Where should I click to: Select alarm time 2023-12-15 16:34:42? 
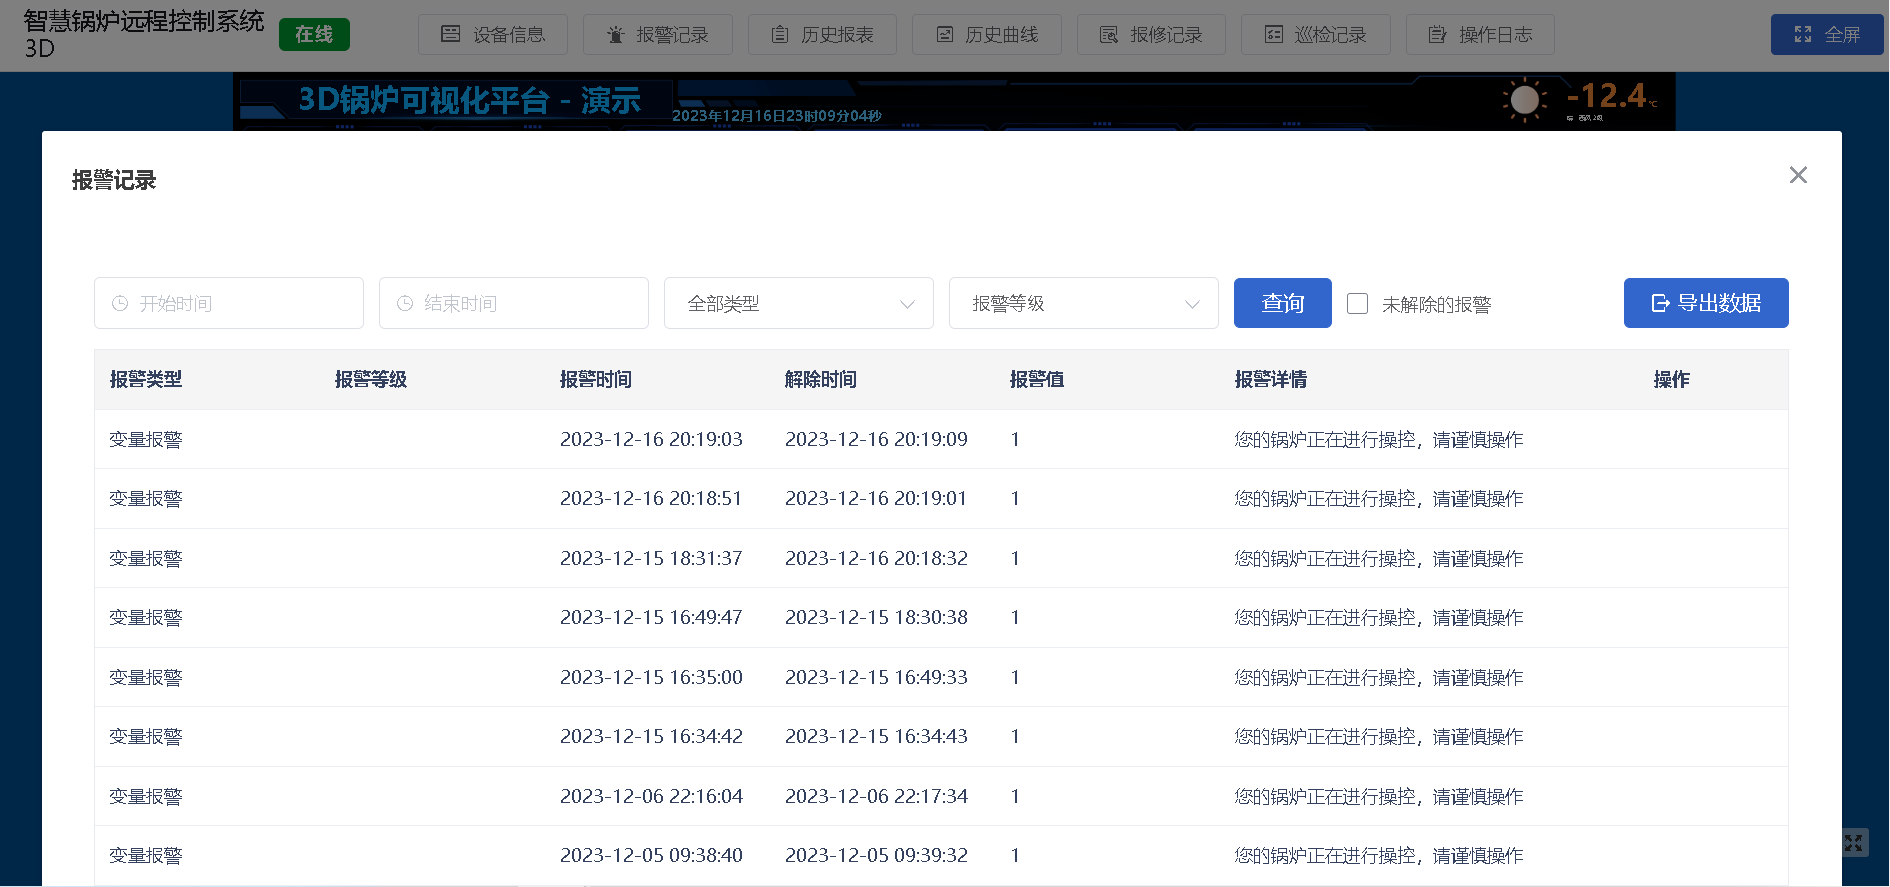tap(651, 737)
